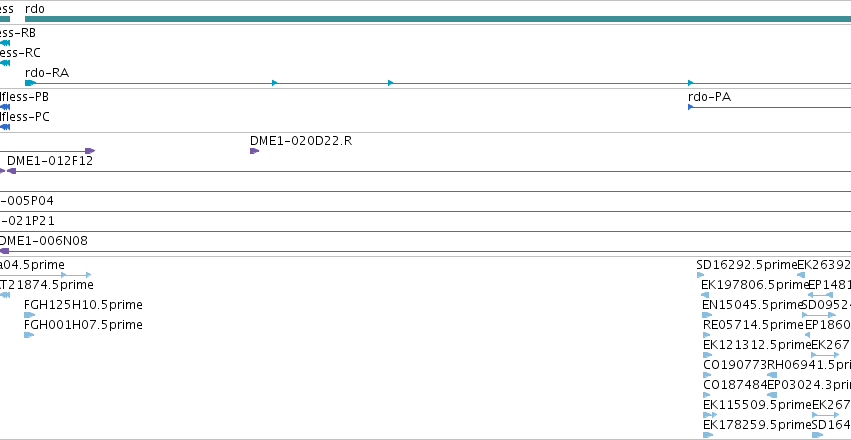
Task: Select the EP1860 EST label
Action: point(828,325)
